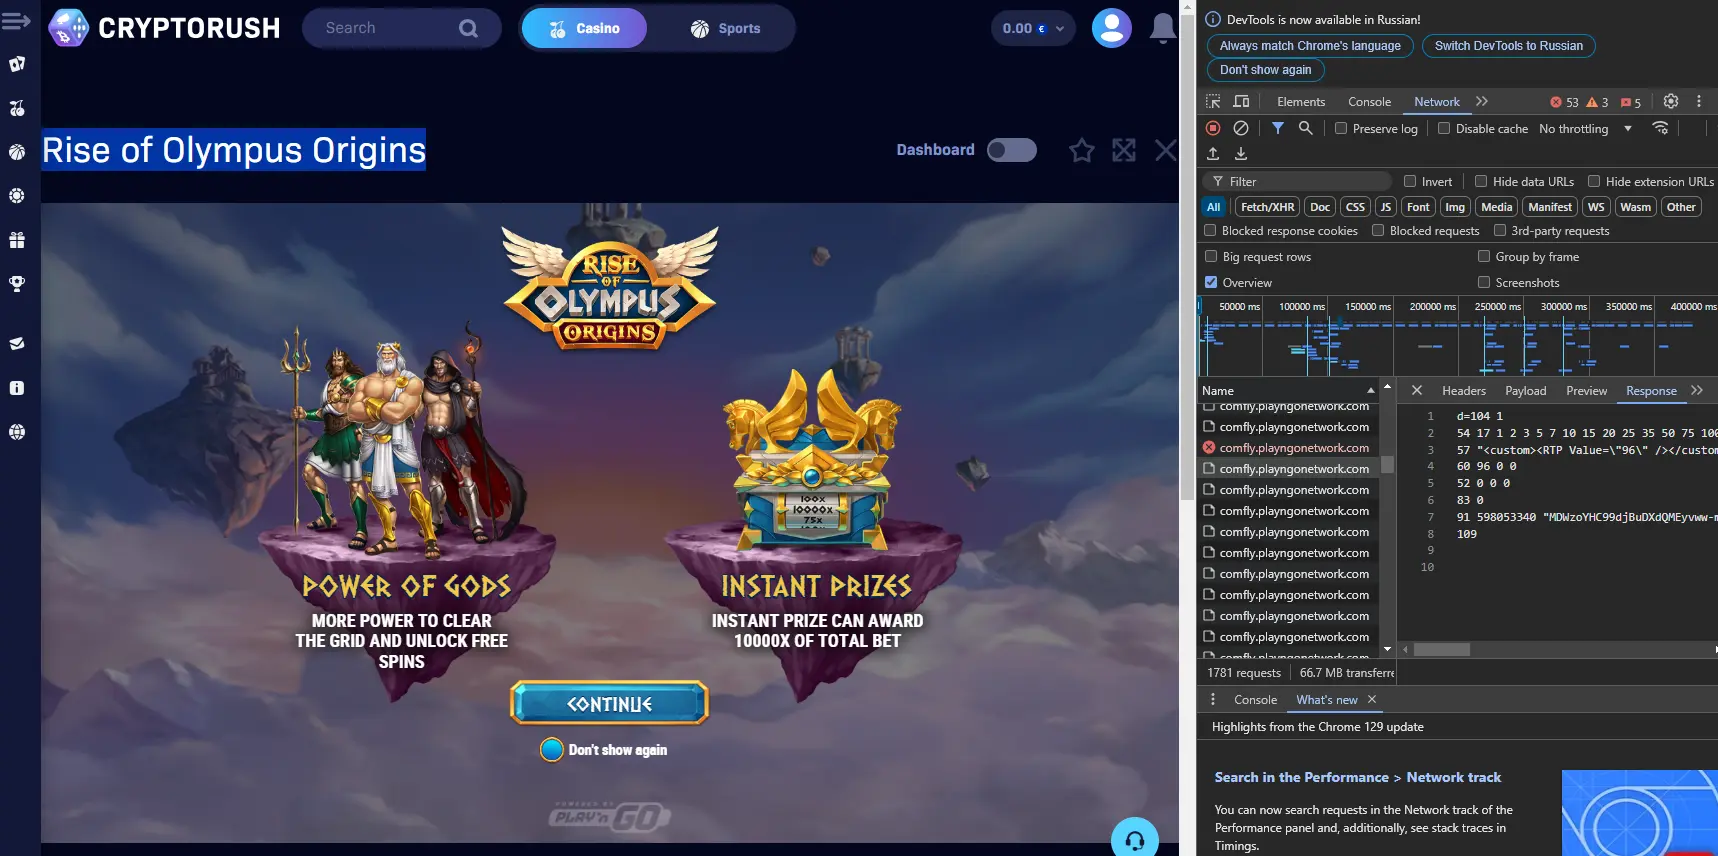Click the response pane horizontal scrollbar

[1441, 649]
